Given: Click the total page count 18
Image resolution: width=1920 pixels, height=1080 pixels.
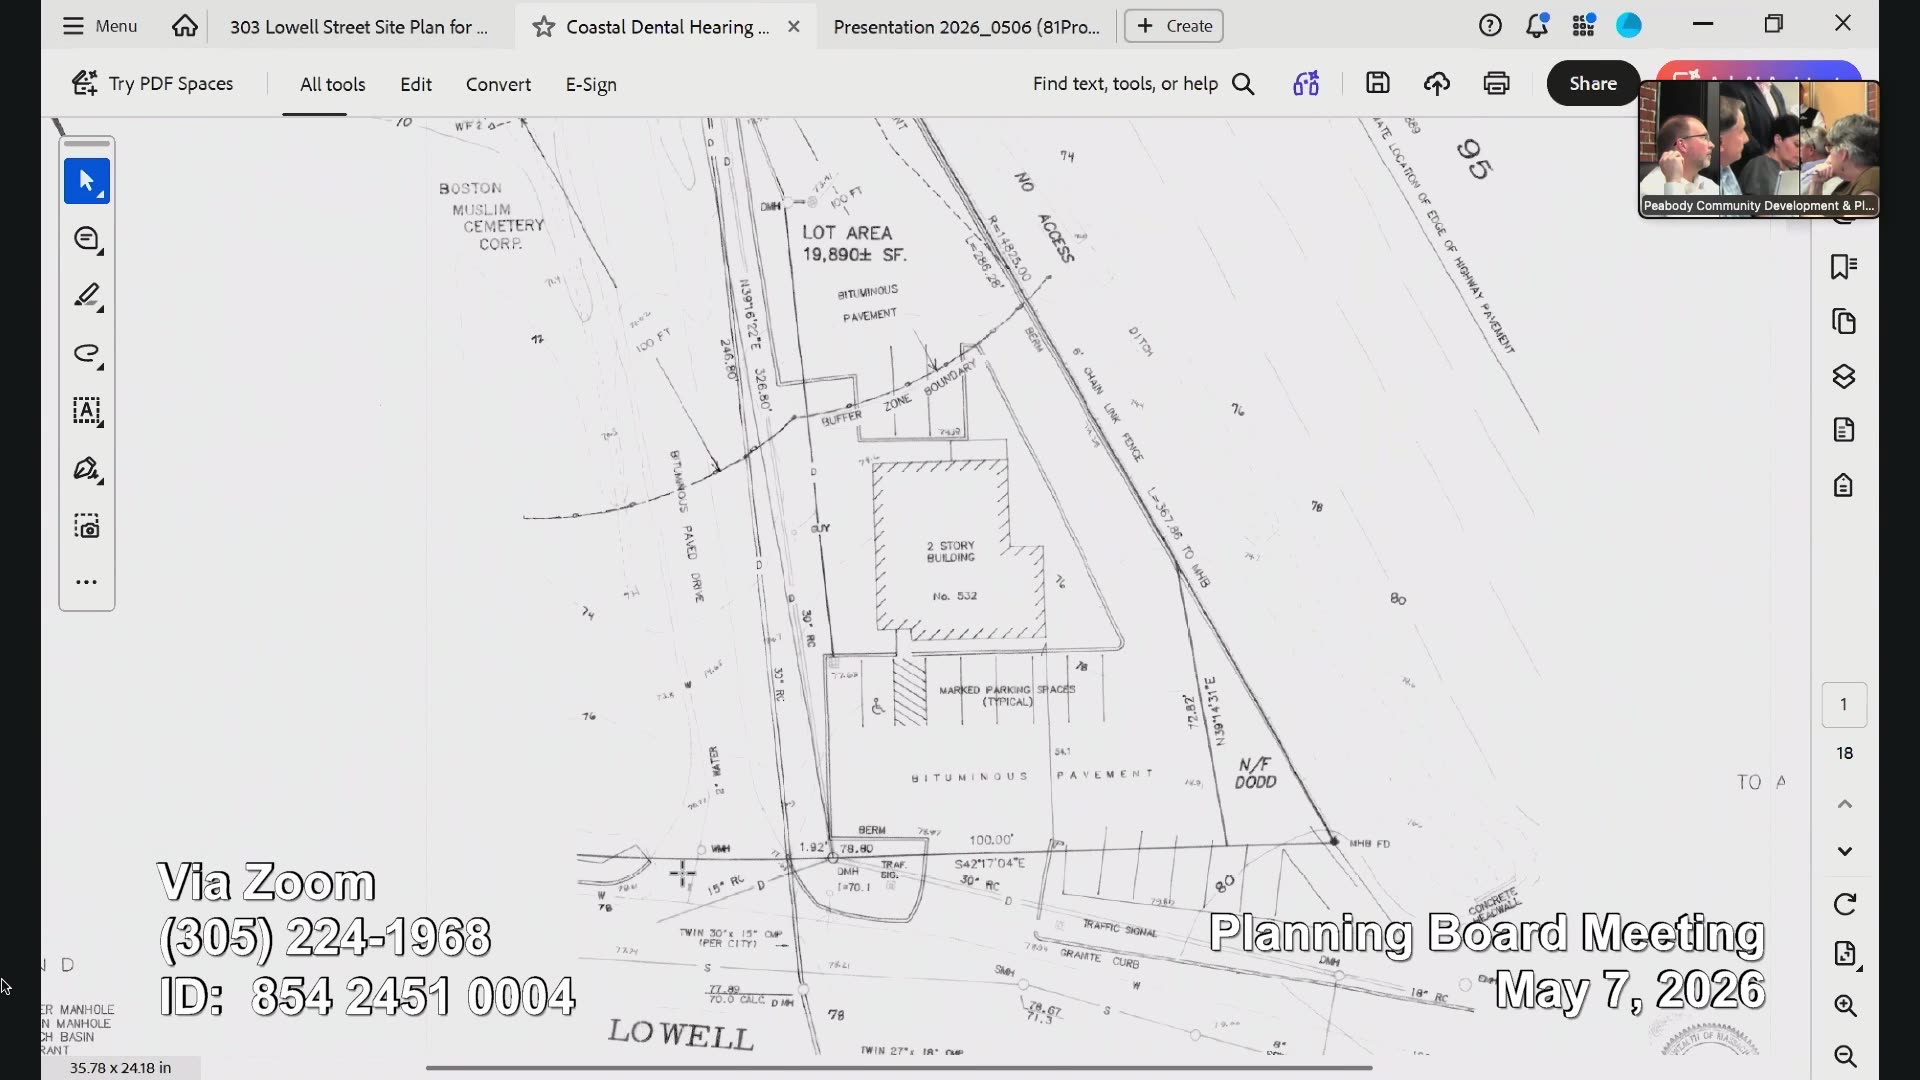Looking at the screenshot, I should [x=1845, y=753].
